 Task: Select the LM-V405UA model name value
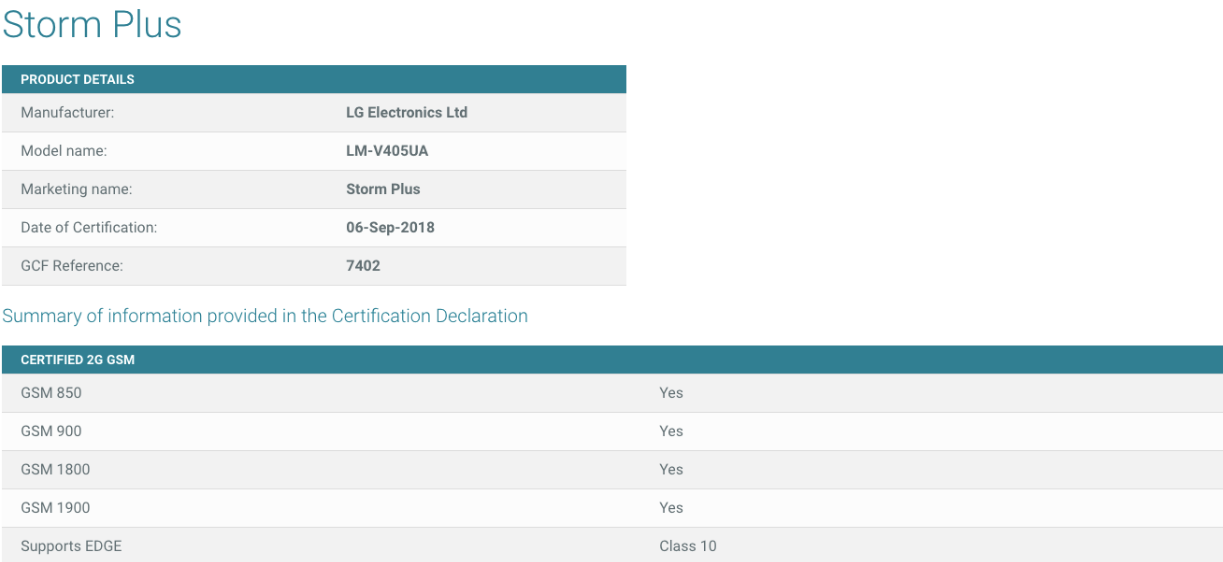click(387, 151)
